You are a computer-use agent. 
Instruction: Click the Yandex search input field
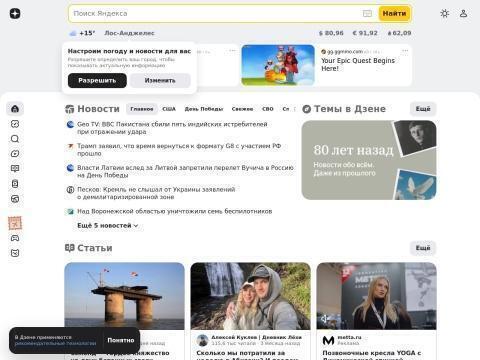click(215, 14)
